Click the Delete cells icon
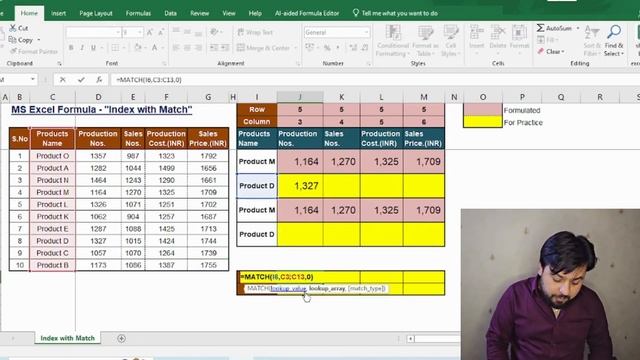The image size is (640, 360). (x=498, y=32)
